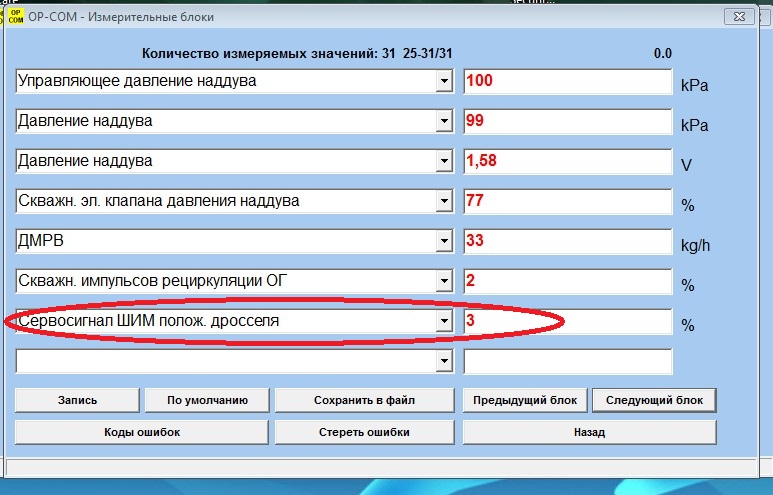
Task: Click value field showing 99 kPa
Action: point(568,121)
